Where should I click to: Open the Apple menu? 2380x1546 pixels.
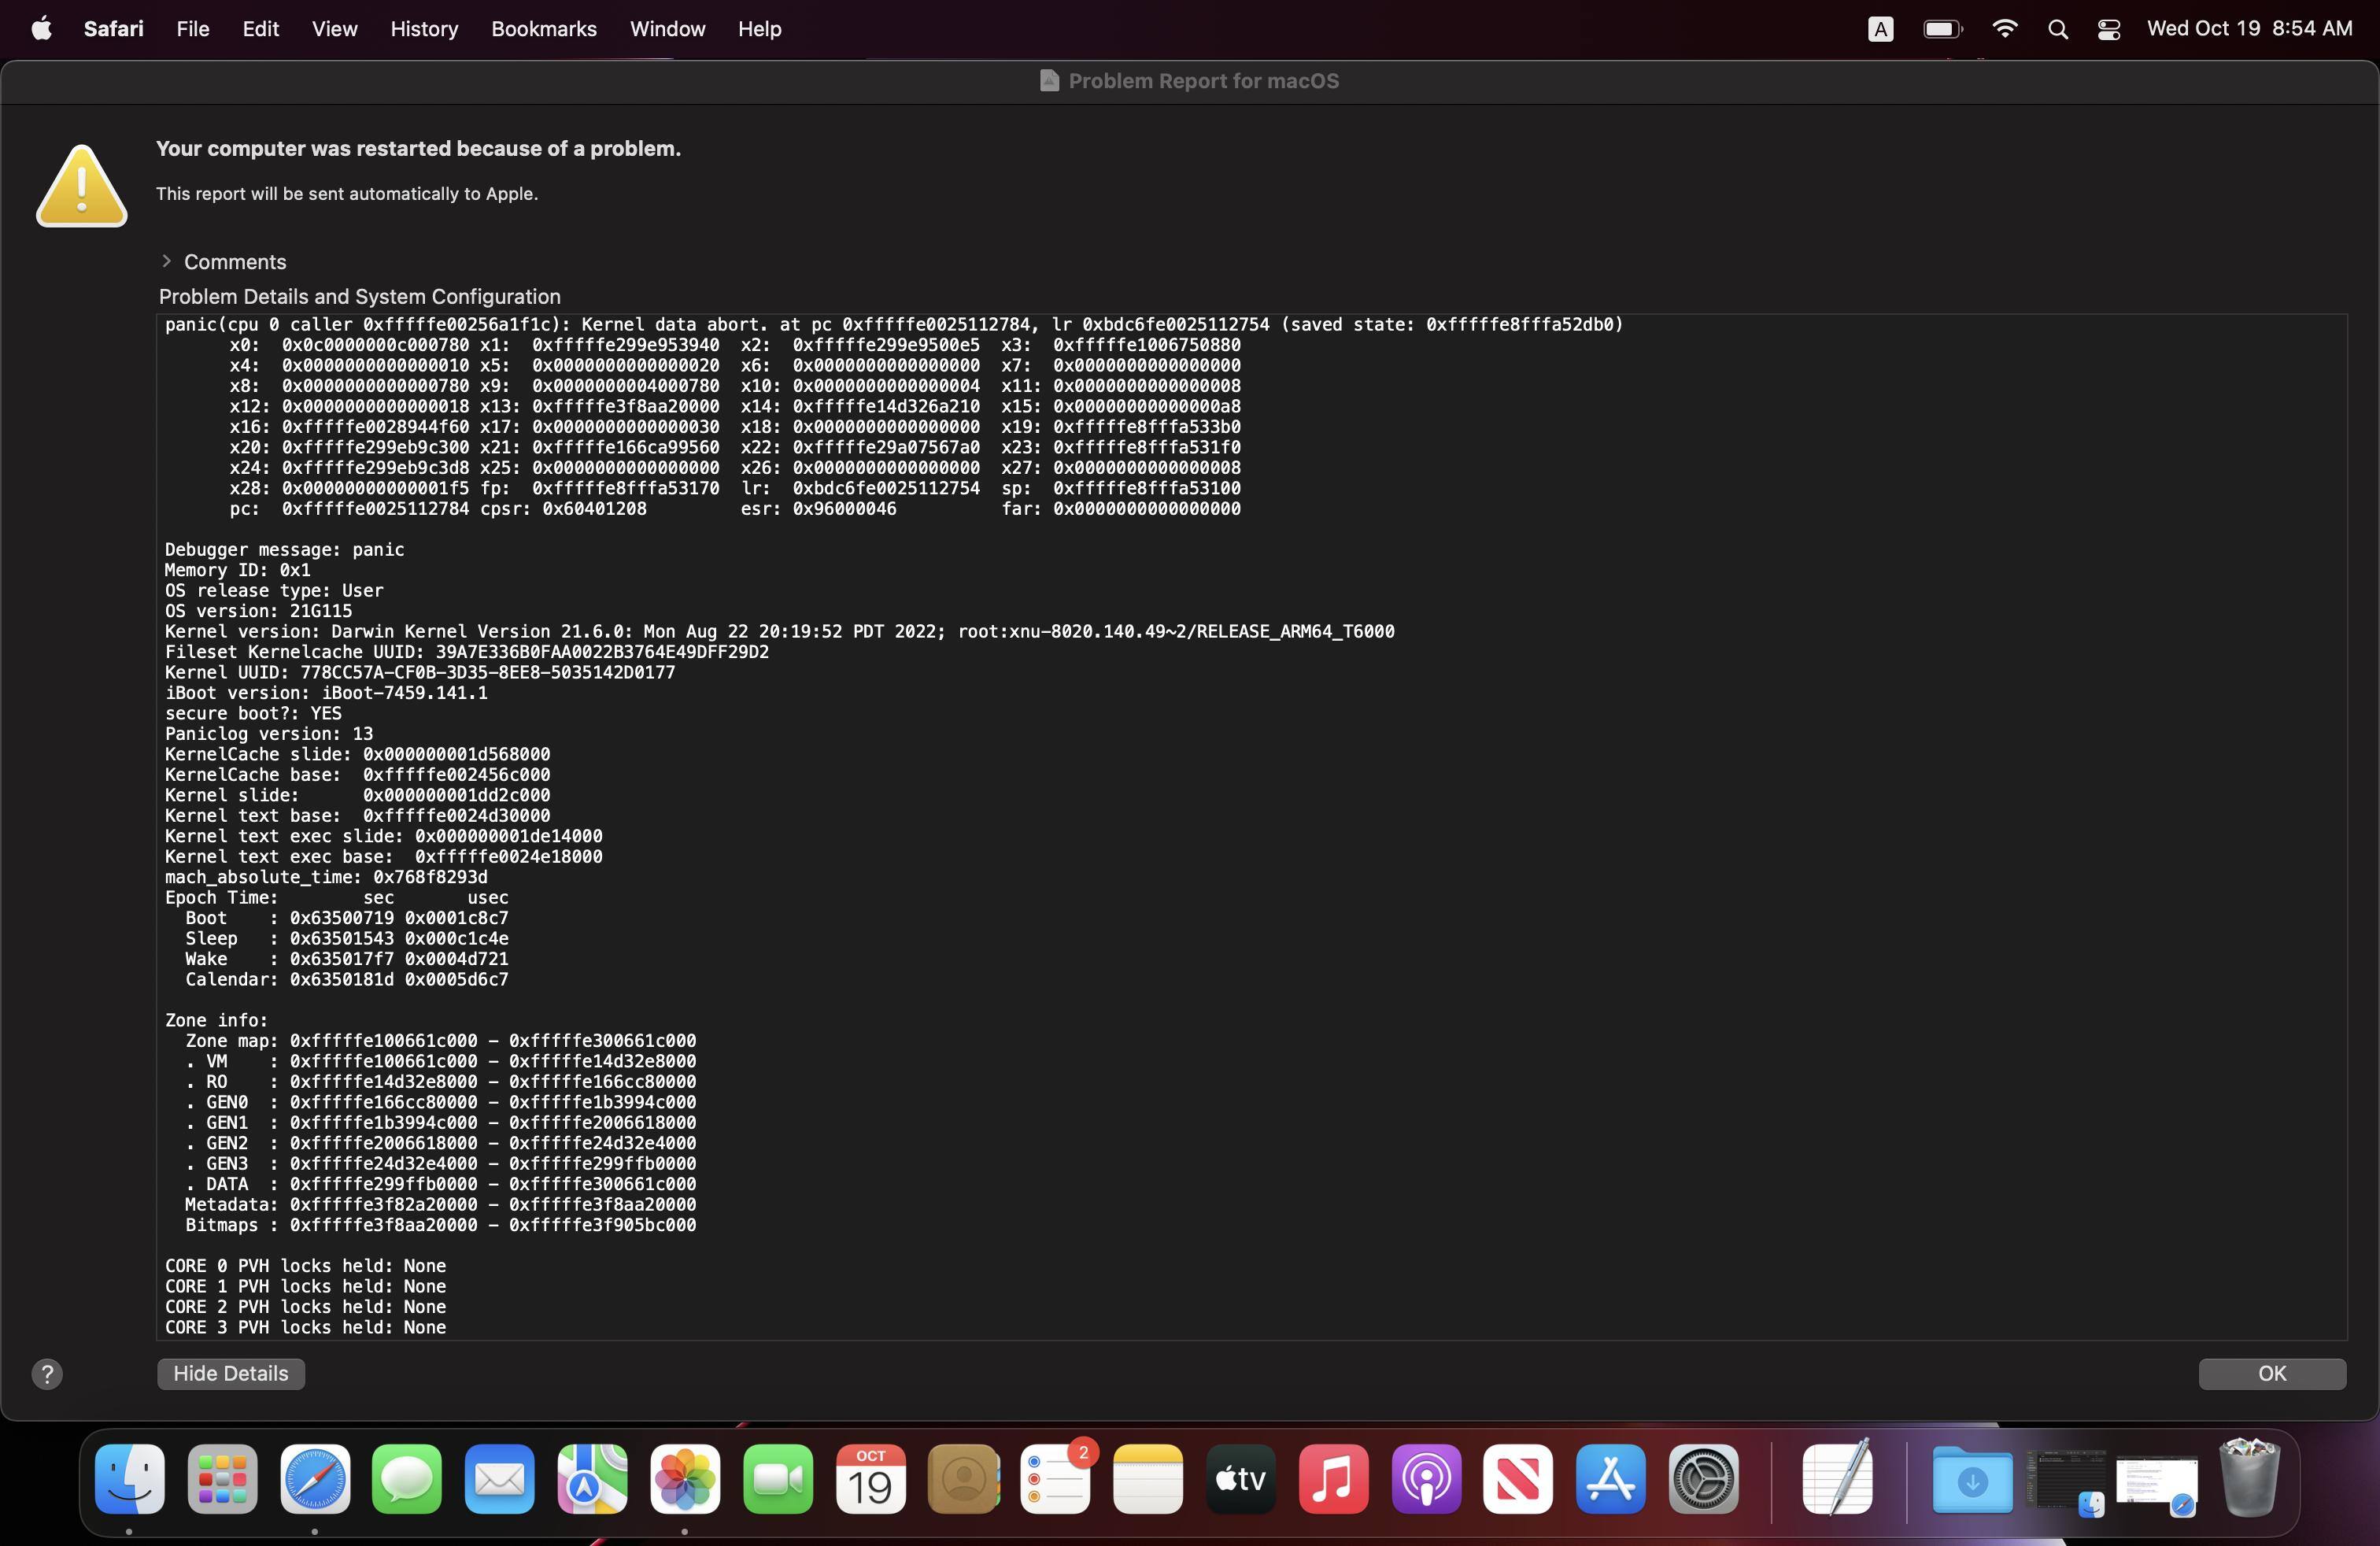coord(41,29)
